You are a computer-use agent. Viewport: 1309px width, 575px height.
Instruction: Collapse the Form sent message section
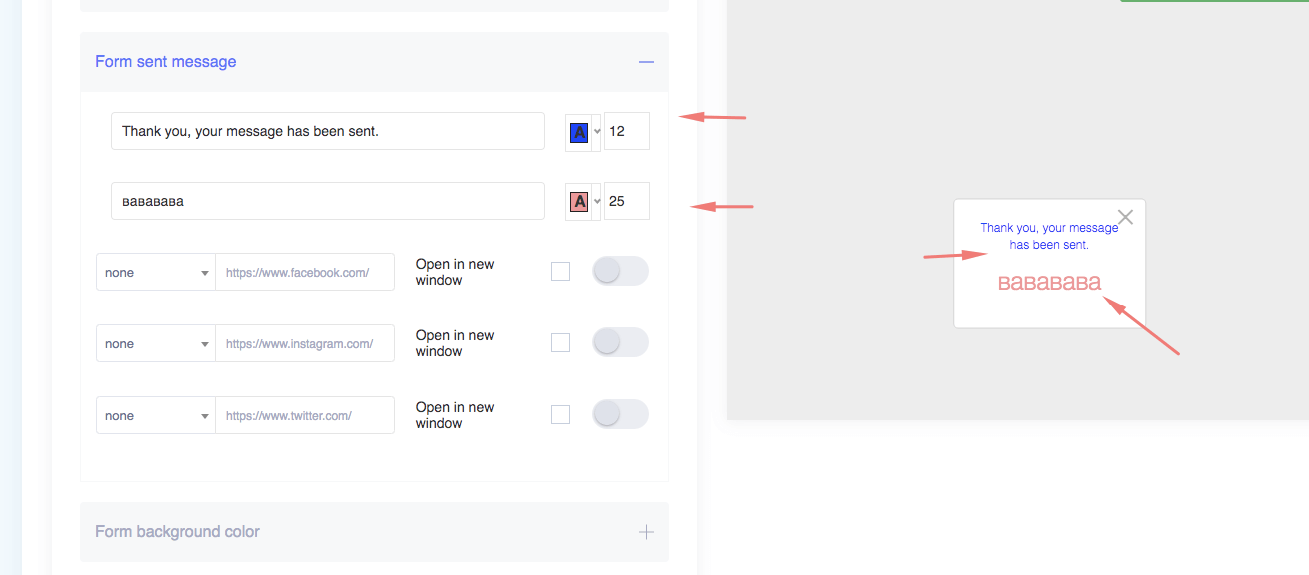click(x=646, y=62)
